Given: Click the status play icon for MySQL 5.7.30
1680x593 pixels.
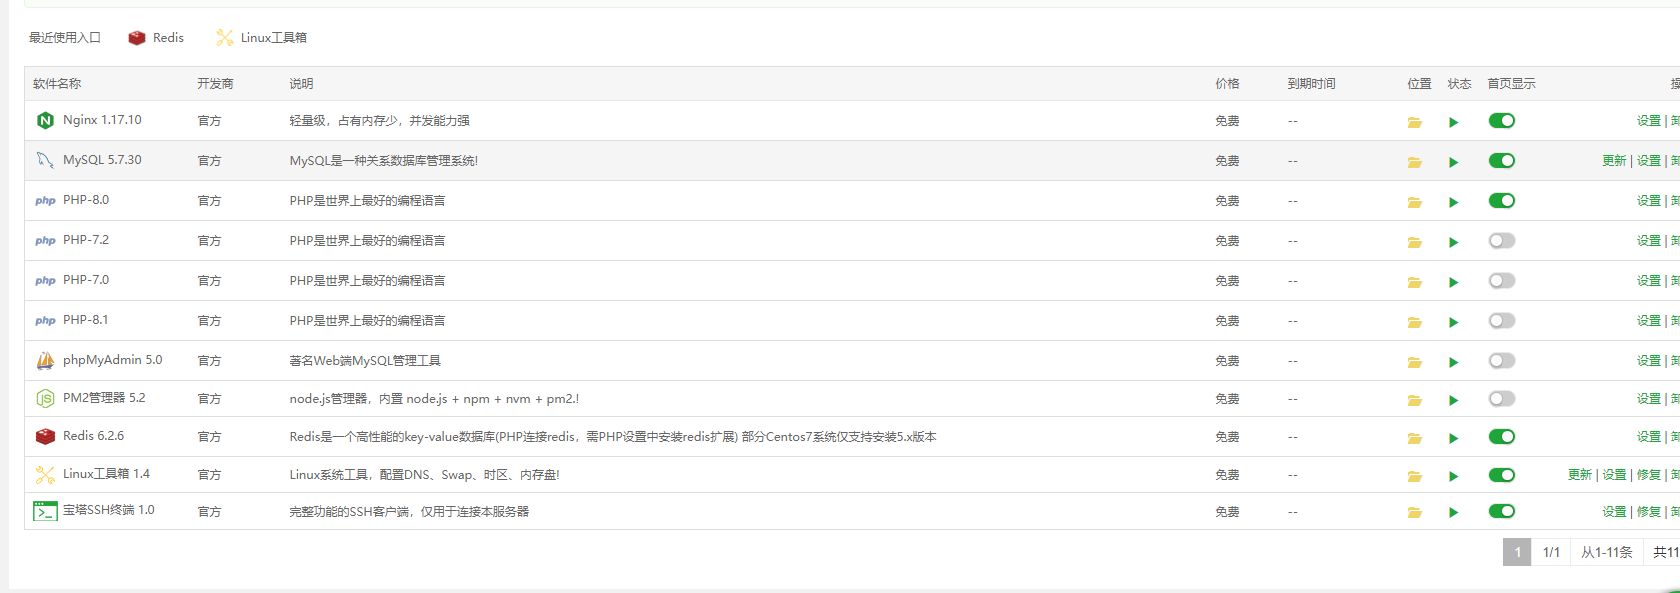Looking at the screenshot, I should 1453,162.
